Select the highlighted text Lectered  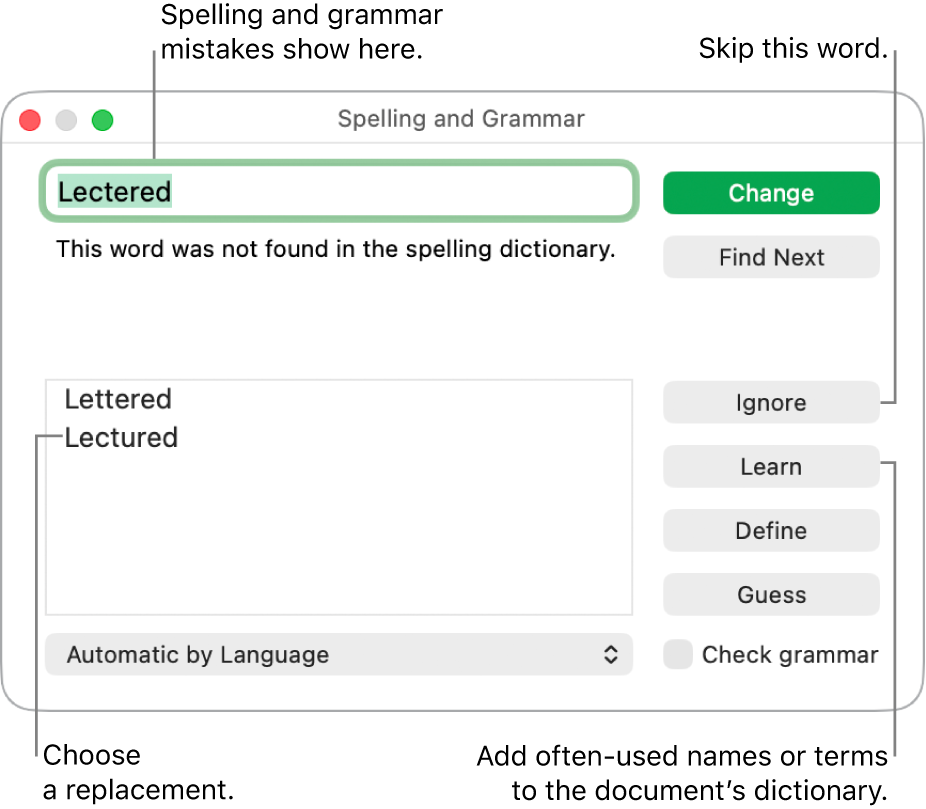(113, 191)
